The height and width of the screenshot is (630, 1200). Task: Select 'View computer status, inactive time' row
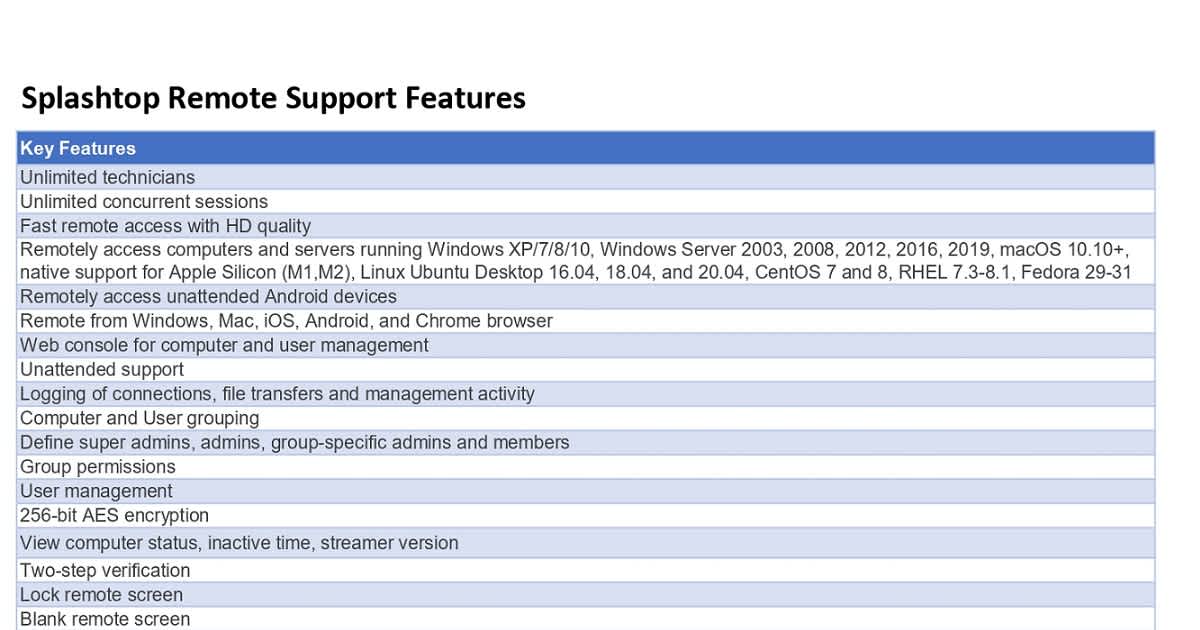[x=586, y=543]
